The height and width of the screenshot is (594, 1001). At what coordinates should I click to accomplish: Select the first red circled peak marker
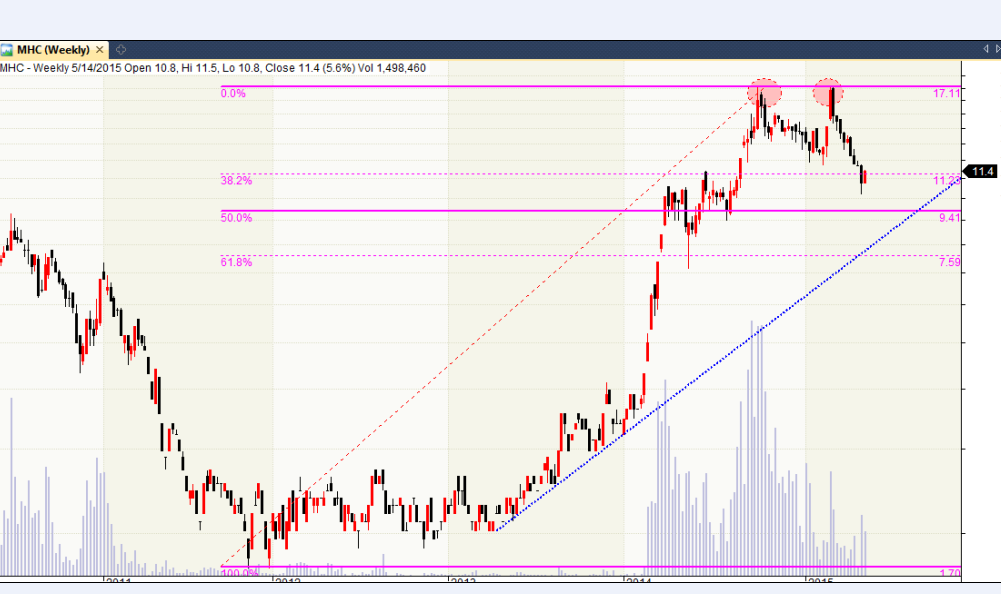pos(764,93)
